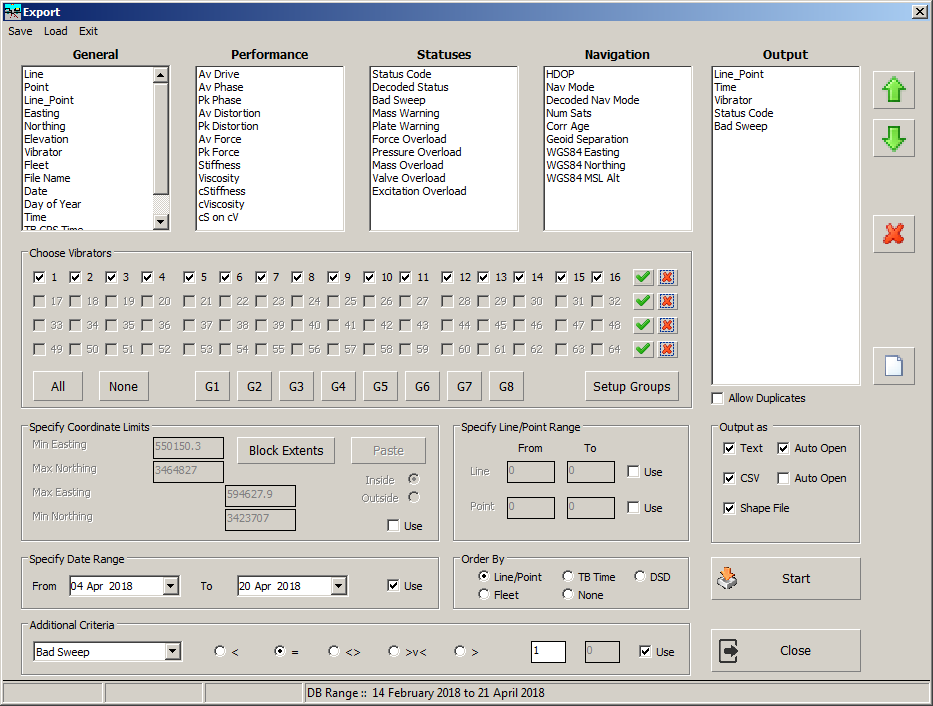Image resolution: width=933 pixels, height=706 pixels.
Task: Click the Exit menu item
Action: pyautogui.click(x=88, y=31)
